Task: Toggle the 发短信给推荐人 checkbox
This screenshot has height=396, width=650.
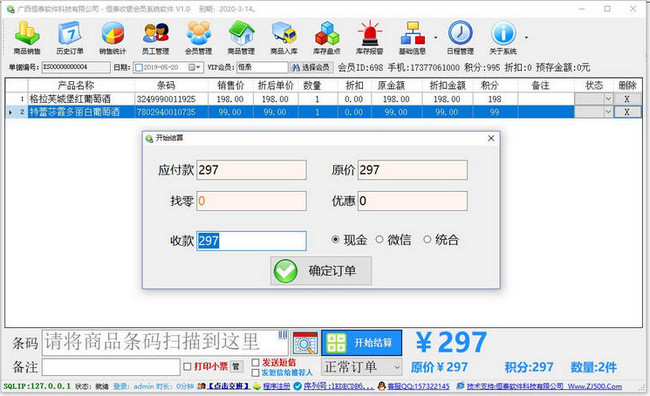Action: pos(255,372)
